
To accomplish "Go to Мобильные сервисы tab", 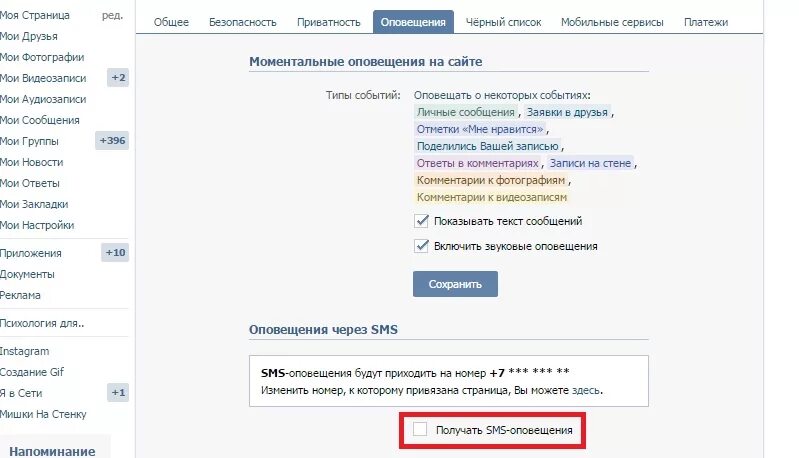I will point(612,22).
